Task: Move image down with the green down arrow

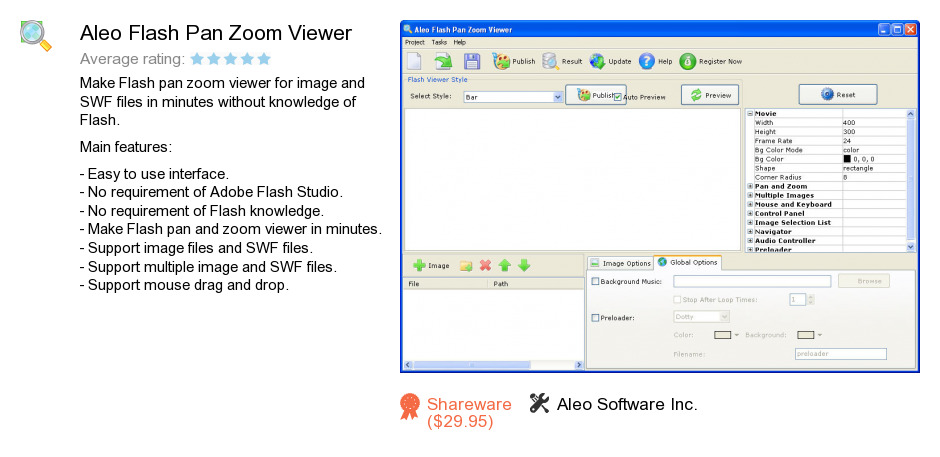Action: pyautogui.click(x=524, y=265)
